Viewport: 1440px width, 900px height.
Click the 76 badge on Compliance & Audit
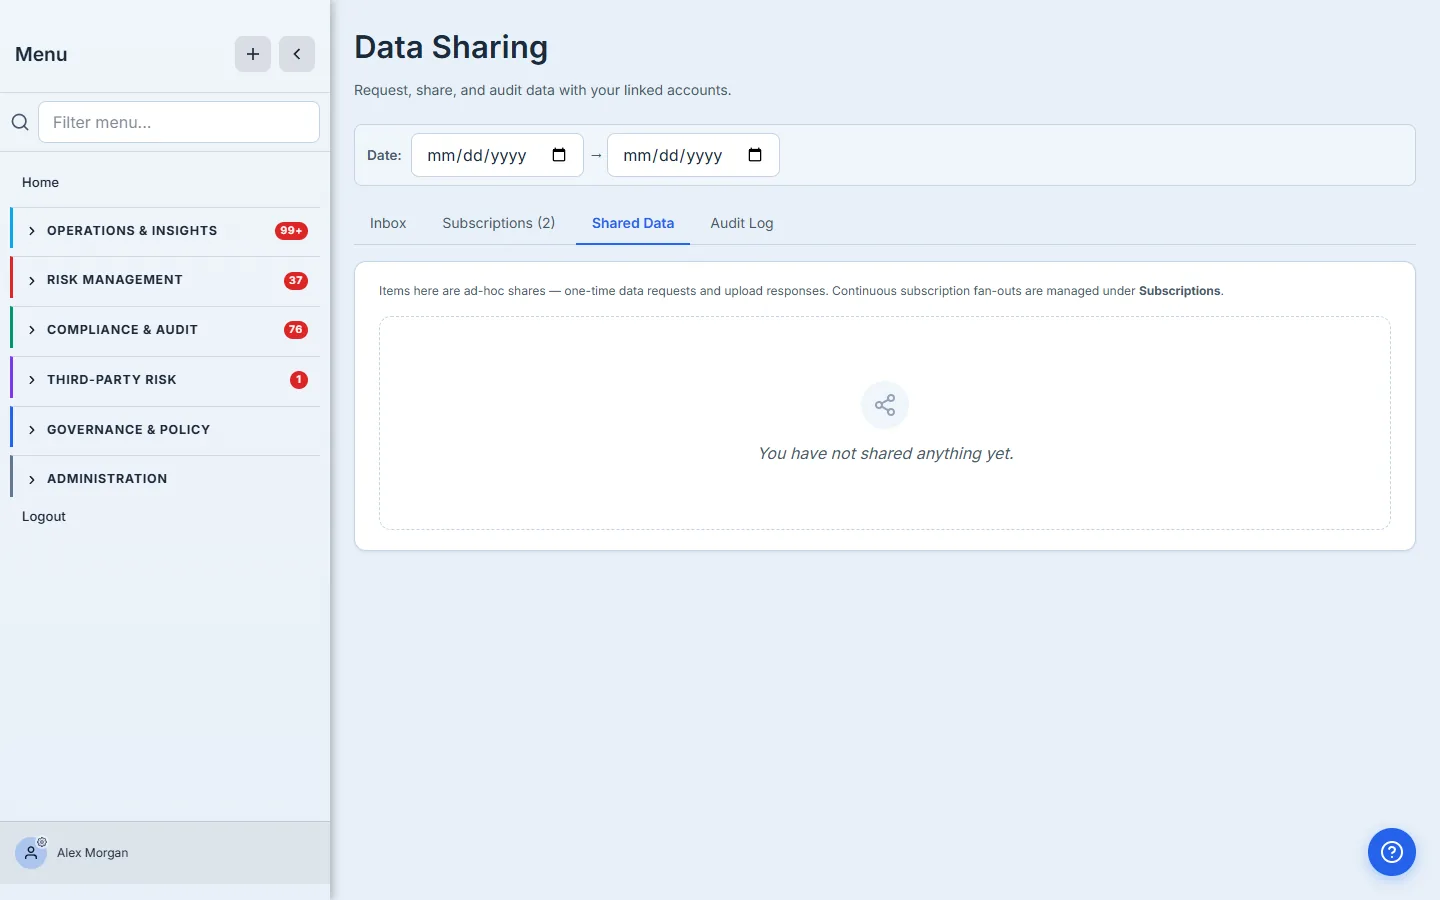pyautogui.click(x=296, y=330)
